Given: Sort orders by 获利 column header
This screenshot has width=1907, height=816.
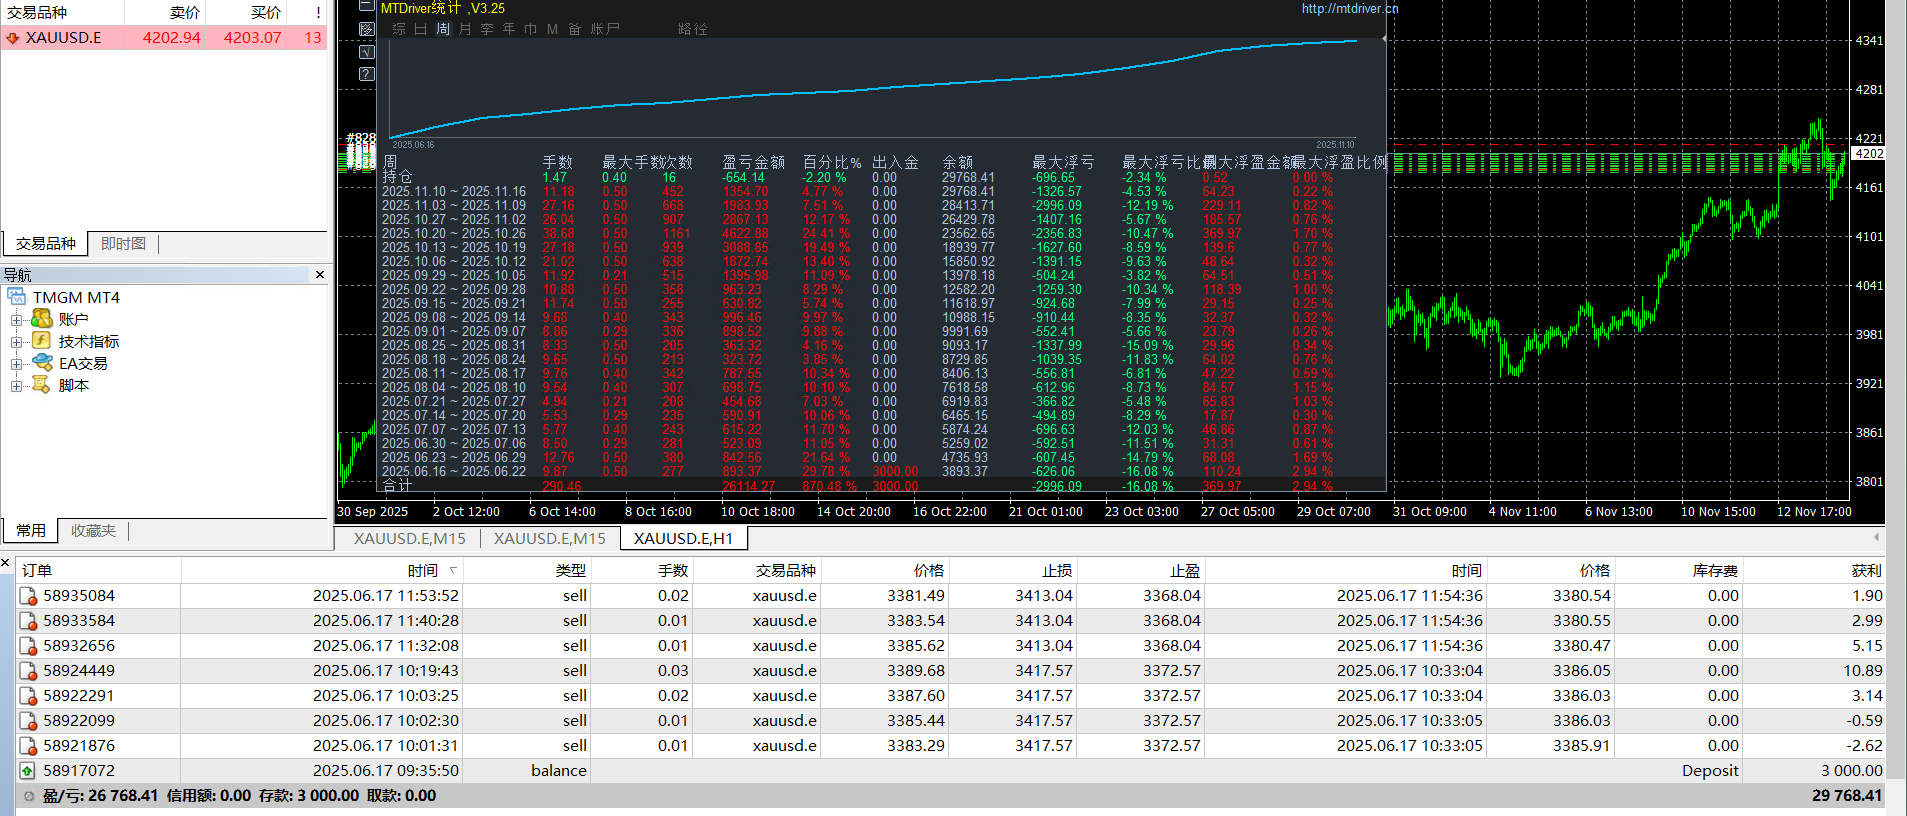Looking at the screenshot, I should [x=1865, y=570].
